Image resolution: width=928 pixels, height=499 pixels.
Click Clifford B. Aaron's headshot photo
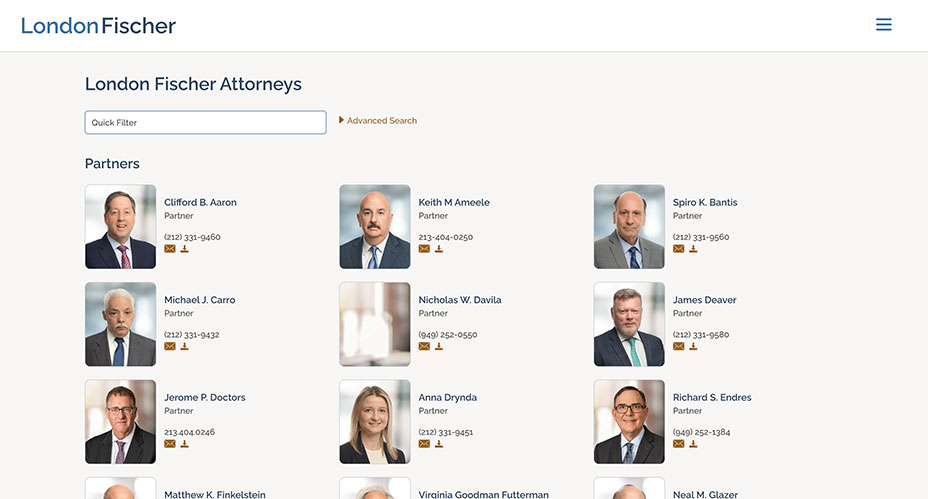click(121, 227)
